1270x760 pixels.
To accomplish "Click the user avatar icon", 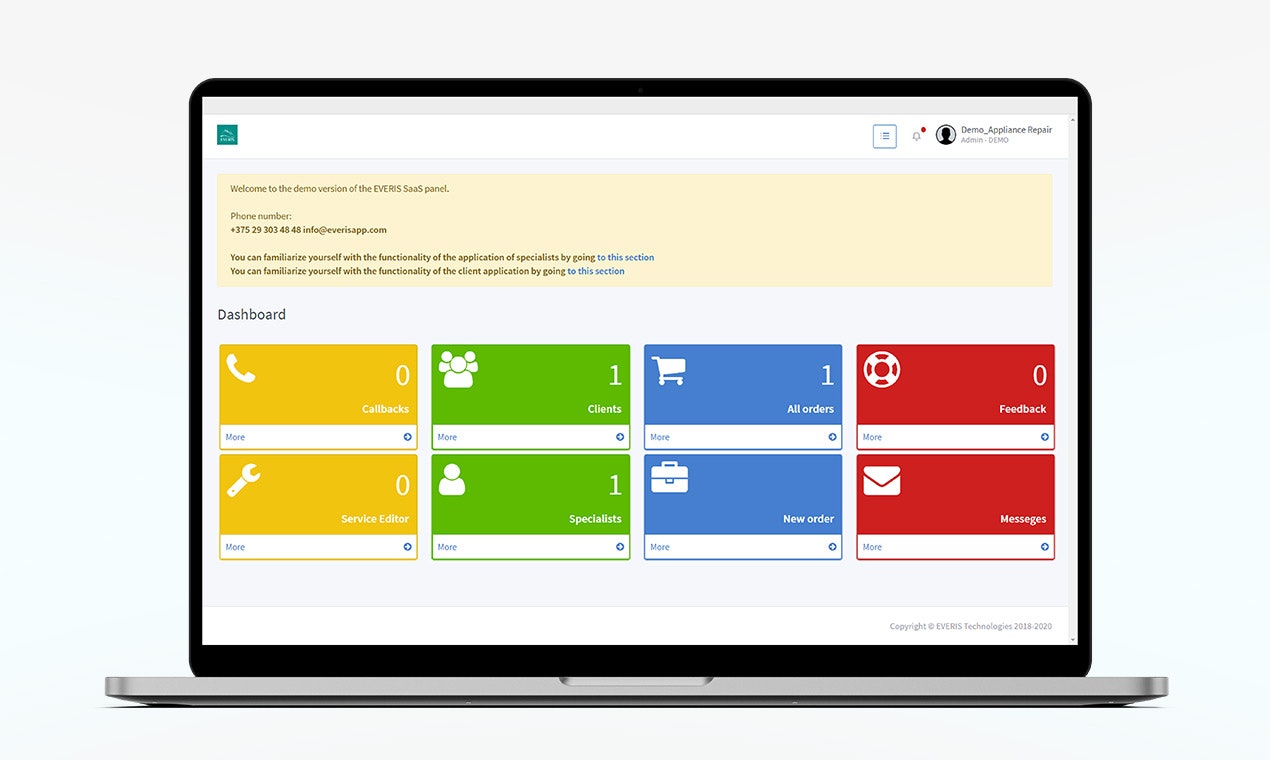I will [946, 135].
